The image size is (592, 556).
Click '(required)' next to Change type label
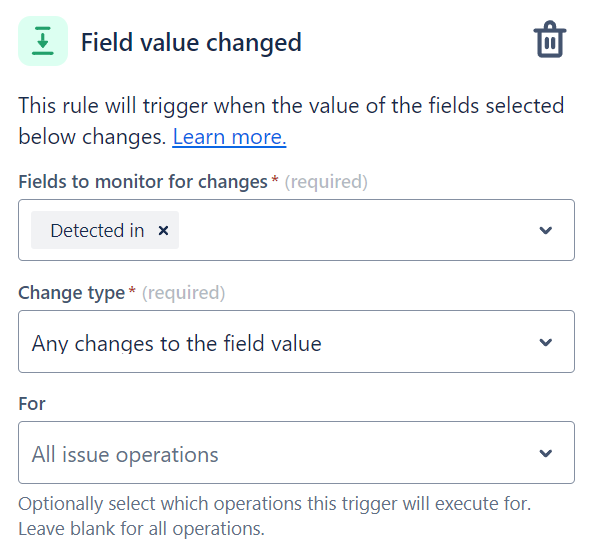[x=183, y=293]
